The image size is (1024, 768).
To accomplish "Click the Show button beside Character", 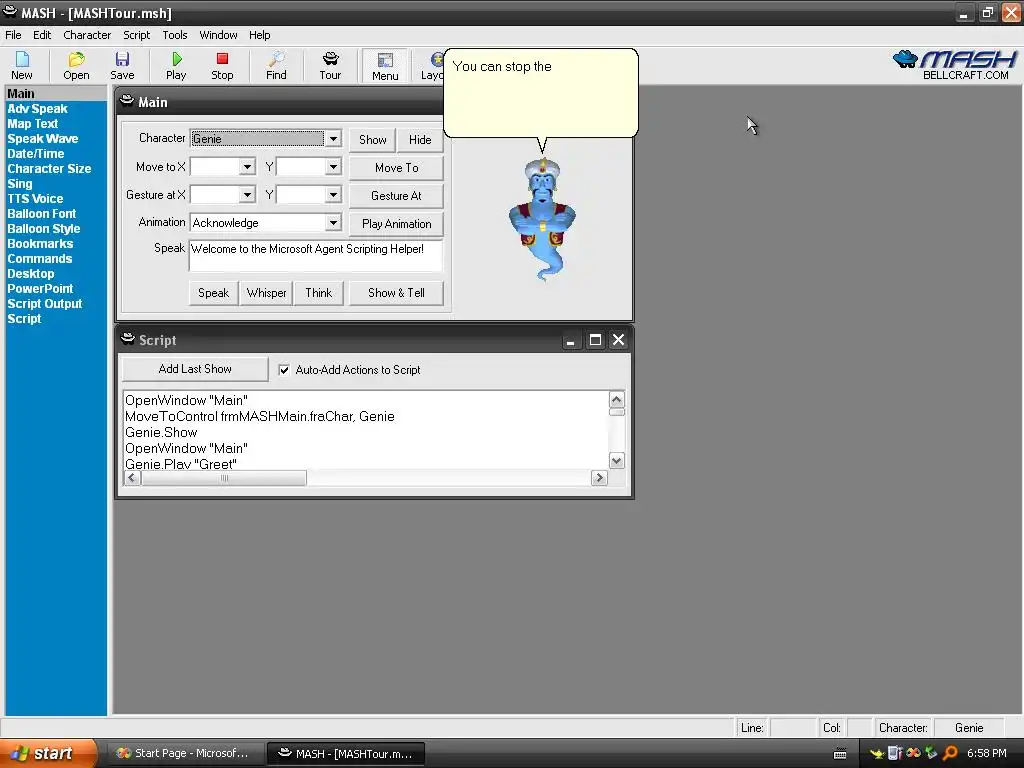I will click(372, 140).
